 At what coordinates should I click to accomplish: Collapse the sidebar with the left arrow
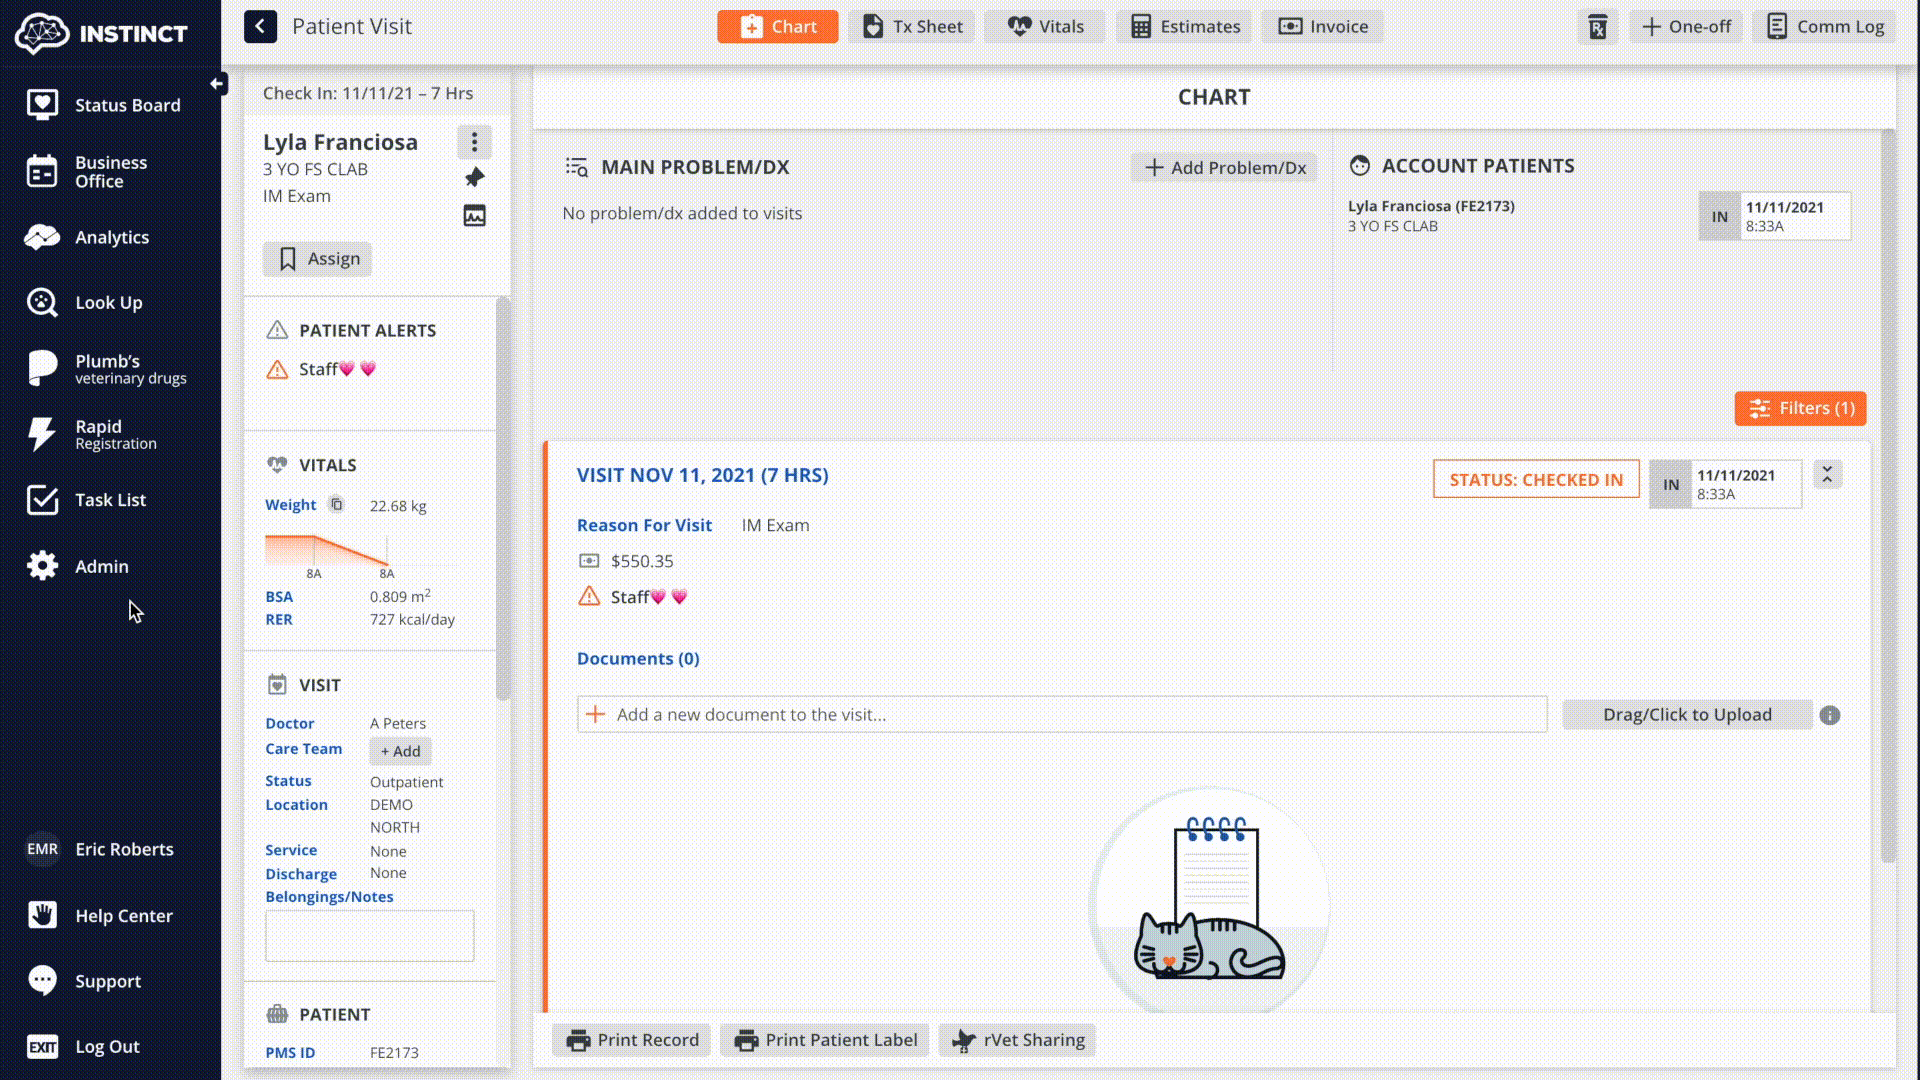[217, 84]
